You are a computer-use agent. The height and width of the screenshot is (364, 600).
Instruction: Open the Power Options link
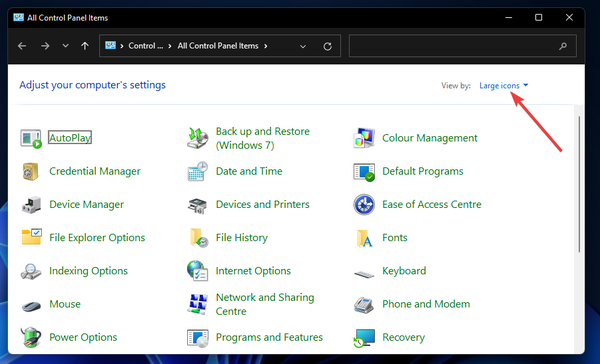pos(83,337)
